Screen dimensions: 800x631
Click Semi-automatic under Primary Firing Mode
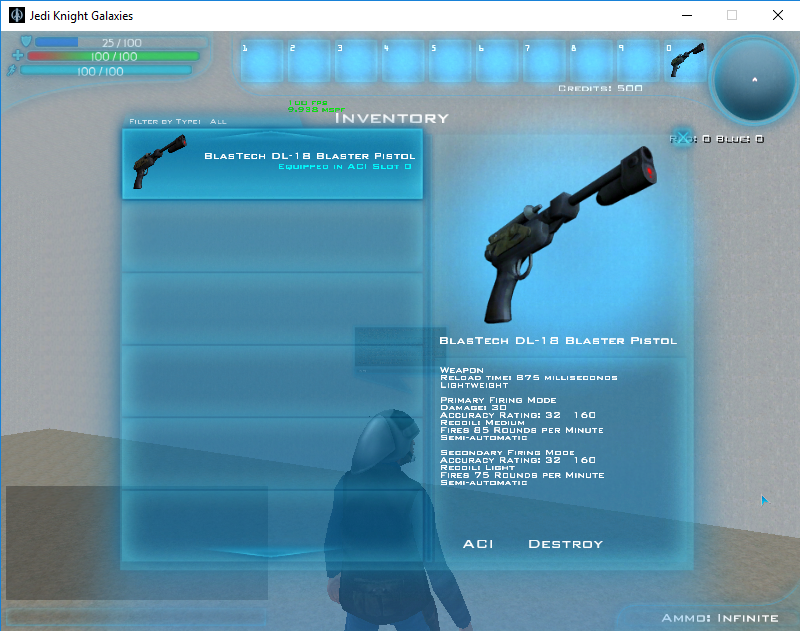click(484, 438)
